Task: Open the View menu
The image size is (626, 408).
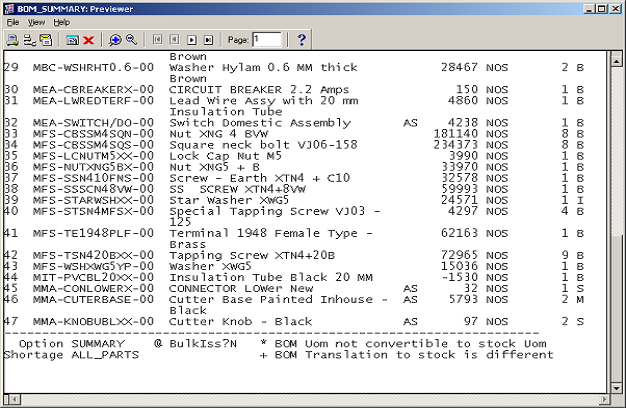Action: (x=36, y=21)
